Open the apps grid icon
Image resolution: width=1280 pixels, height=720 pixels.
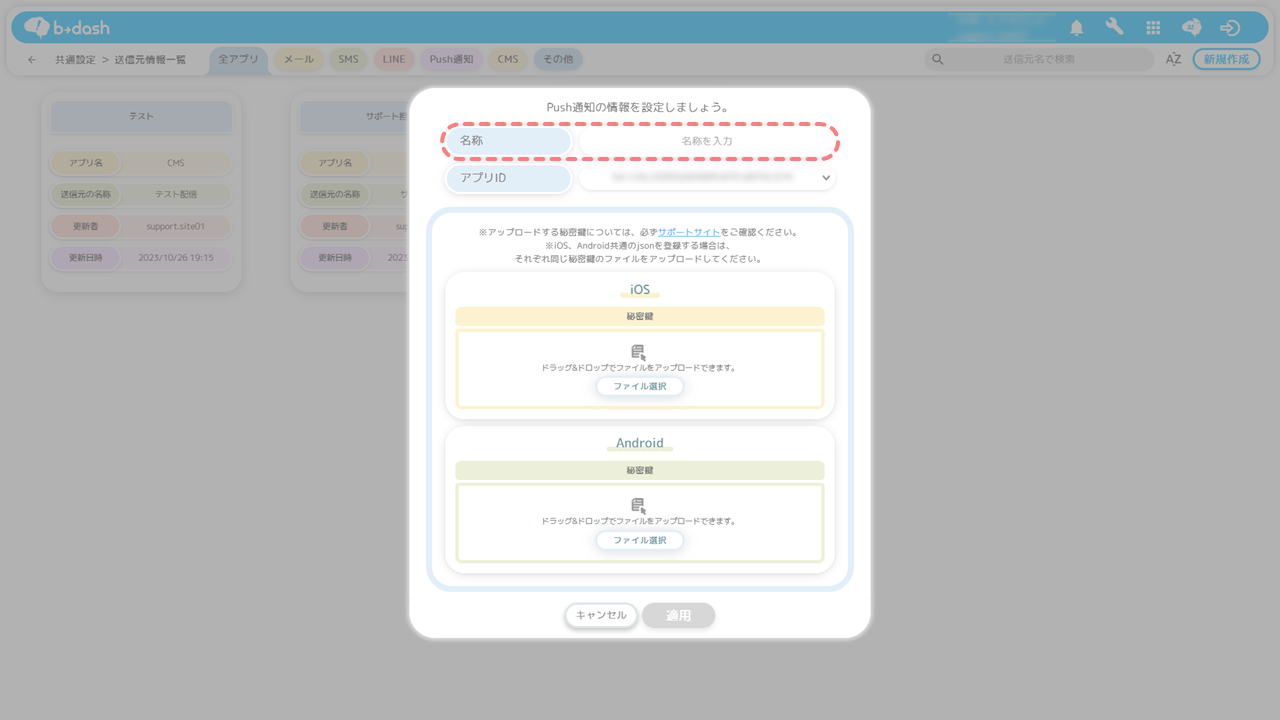tap(1153, 28)
